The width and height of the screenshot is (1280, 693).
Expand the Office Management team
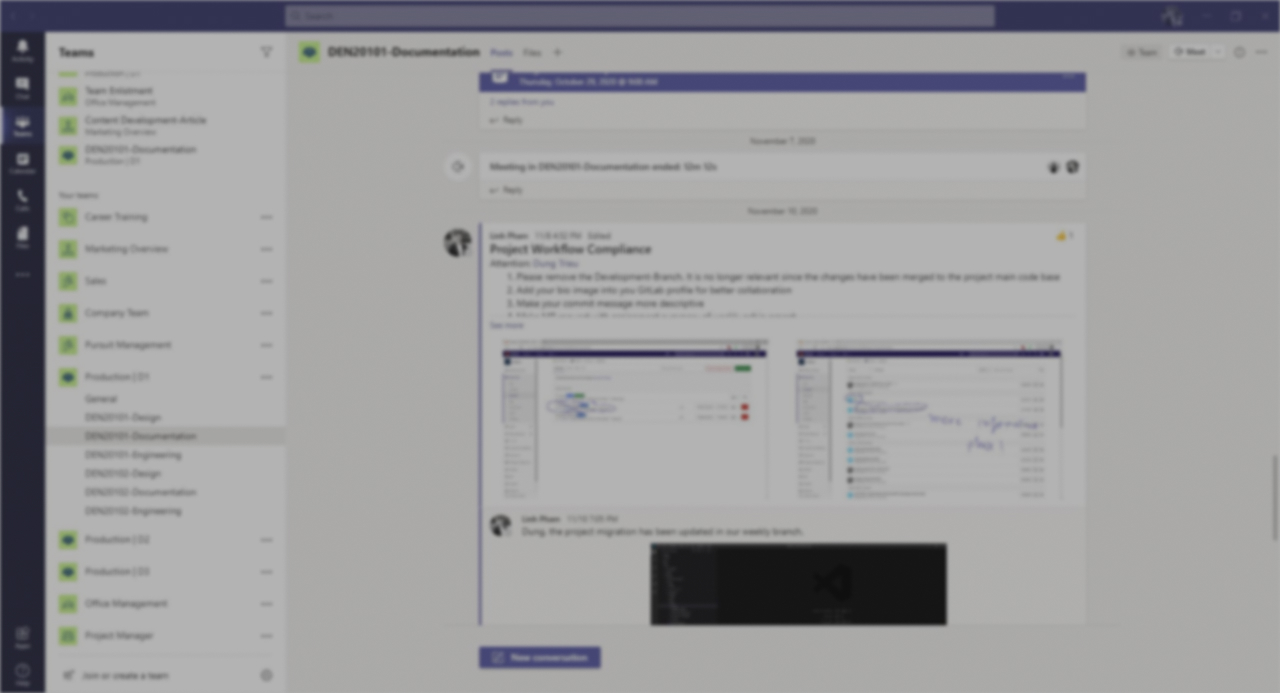pyautogui.click(x=68, y=604)
